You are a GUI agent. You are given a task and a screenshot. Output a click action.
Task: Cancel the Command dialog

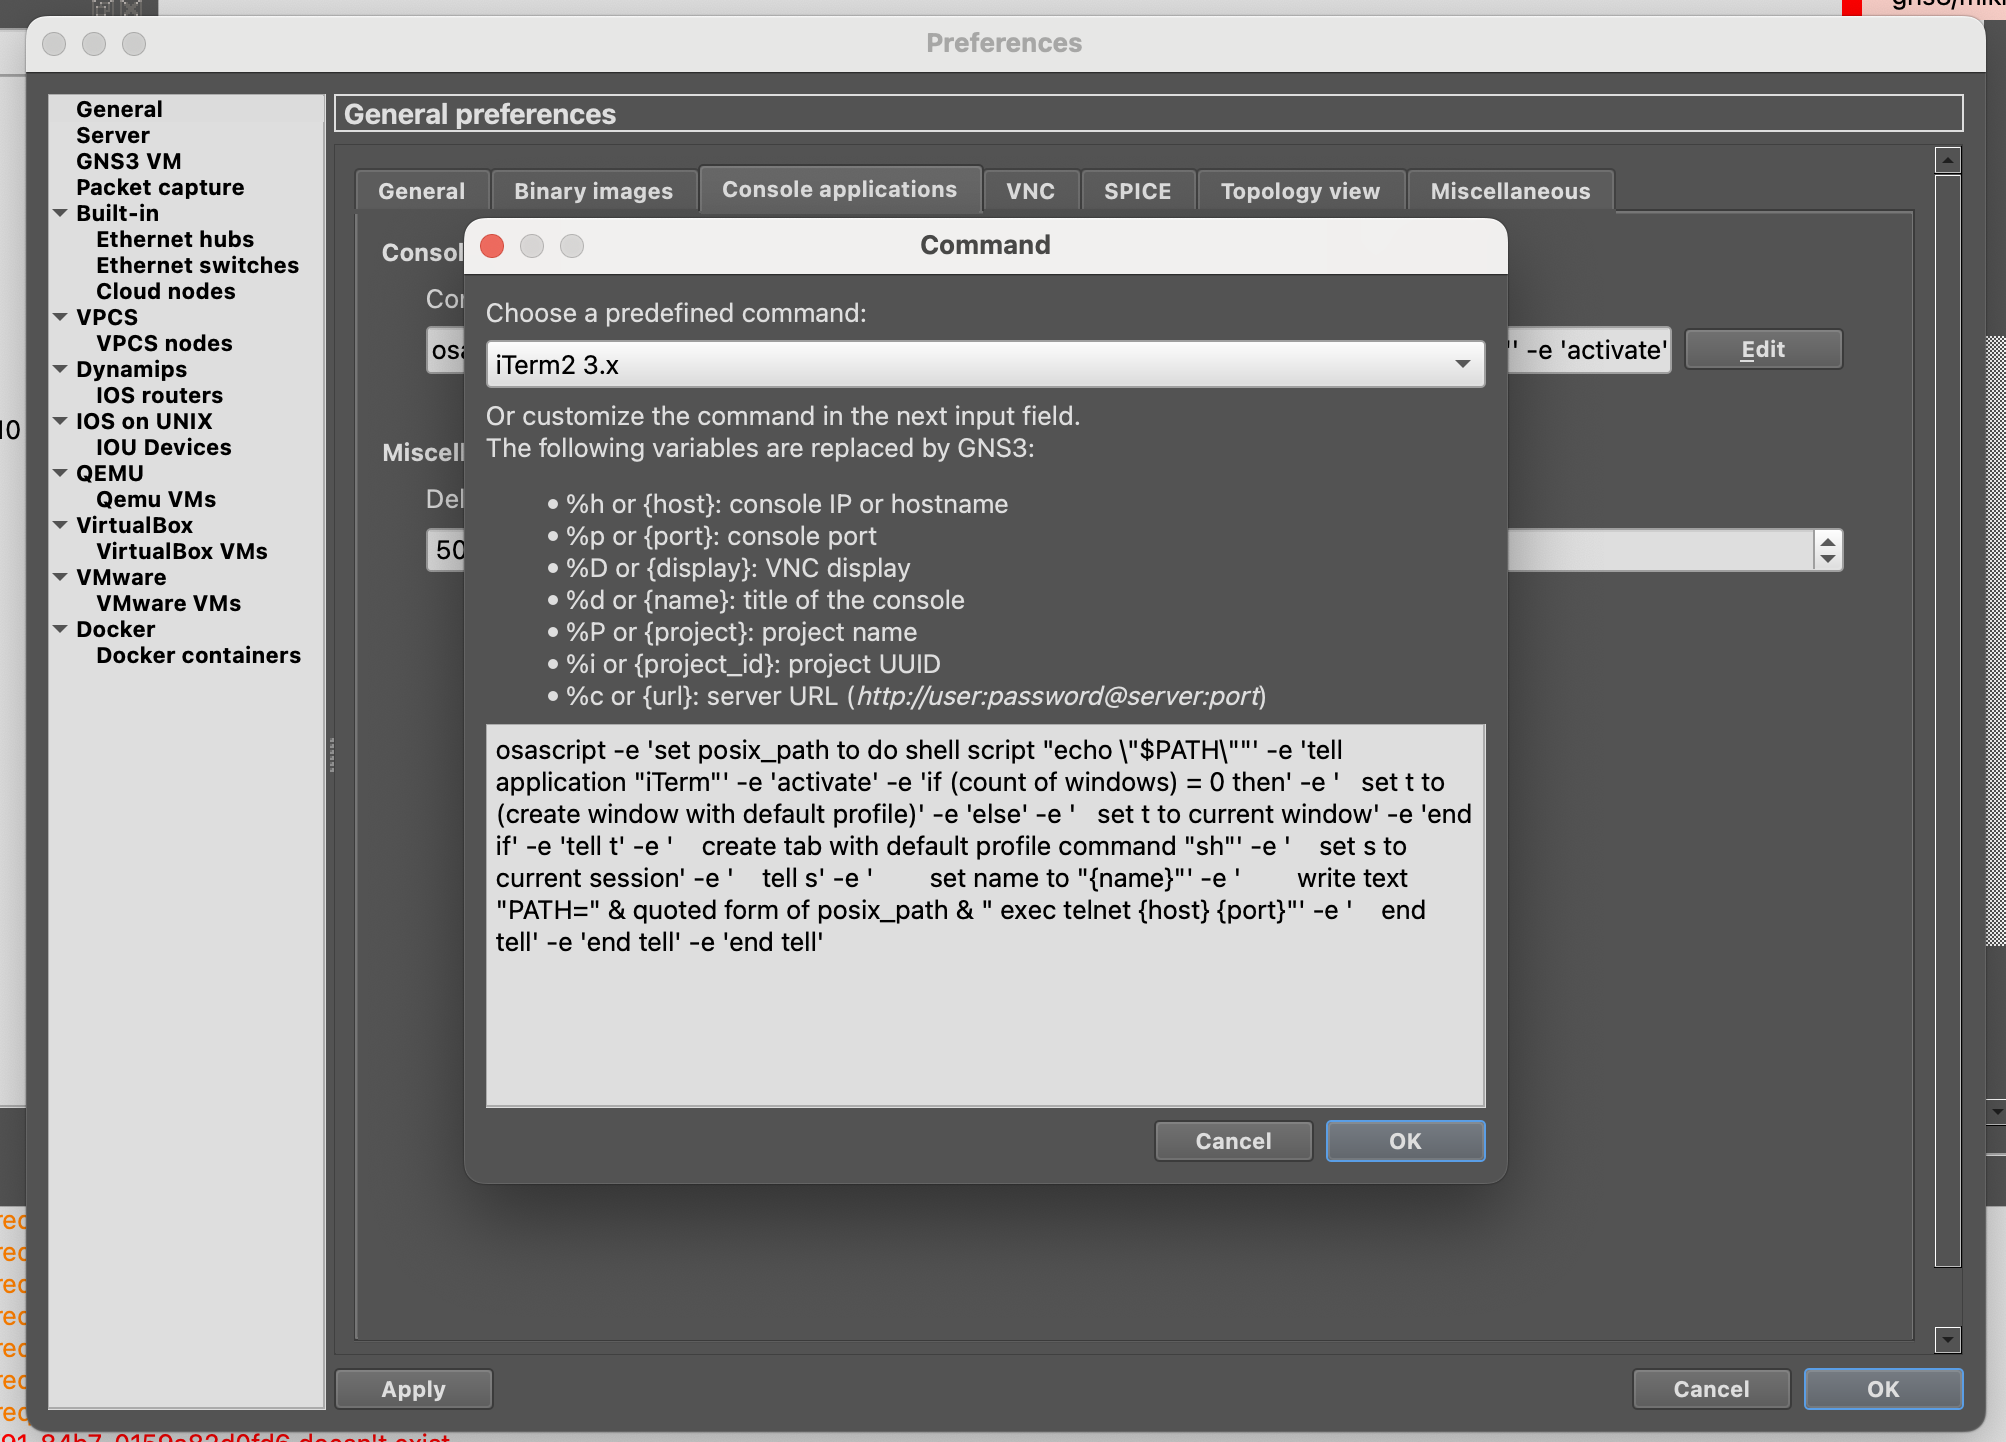(1232, 1140)
